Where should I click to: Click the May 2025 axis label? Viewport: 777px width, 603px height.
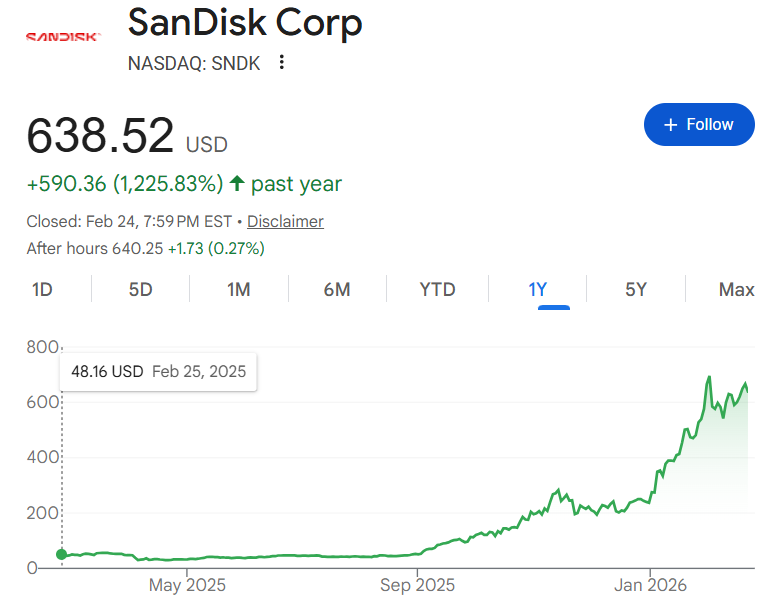pyautogui.click(x=187, y=585)
